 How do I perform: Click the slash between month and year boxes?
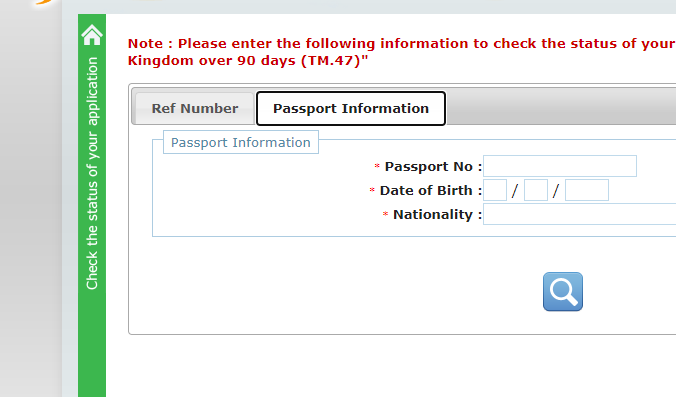click(x=556, y=191)
